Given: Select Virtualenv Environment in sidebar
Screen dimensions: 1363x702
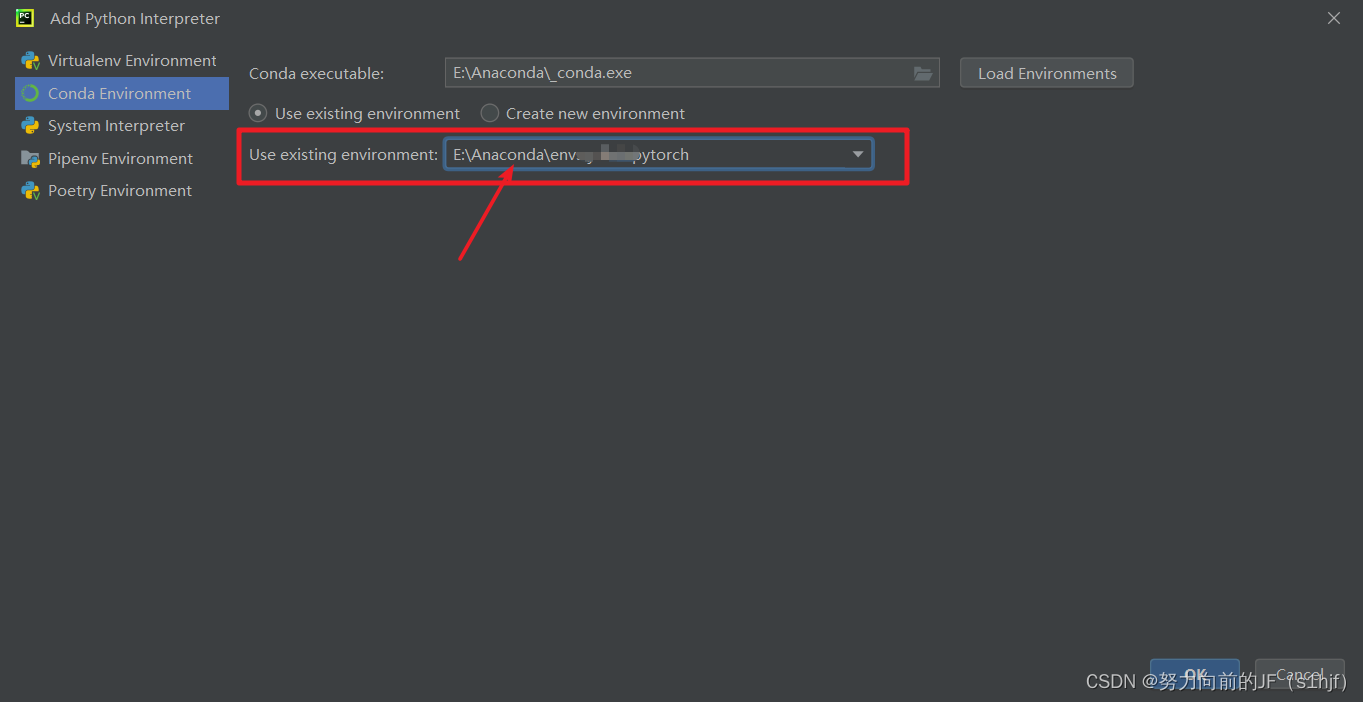Looking at the screenshot, I should click(122, 61).
